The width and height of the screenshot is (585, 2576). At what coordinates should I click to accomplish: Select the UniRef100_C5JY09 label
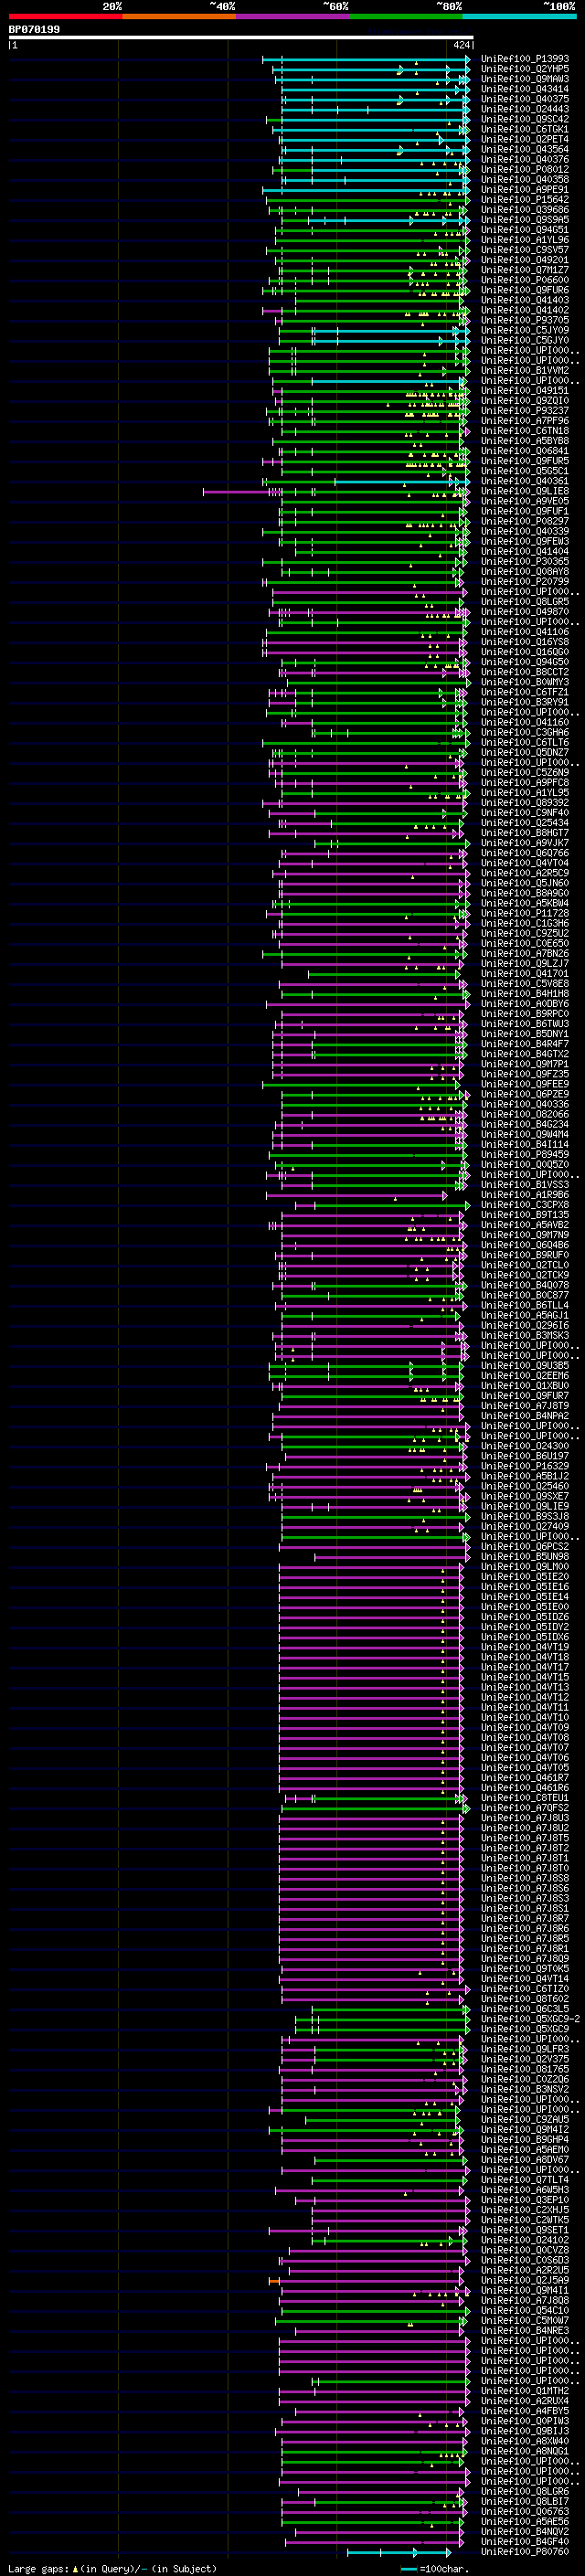click(524, 331)
